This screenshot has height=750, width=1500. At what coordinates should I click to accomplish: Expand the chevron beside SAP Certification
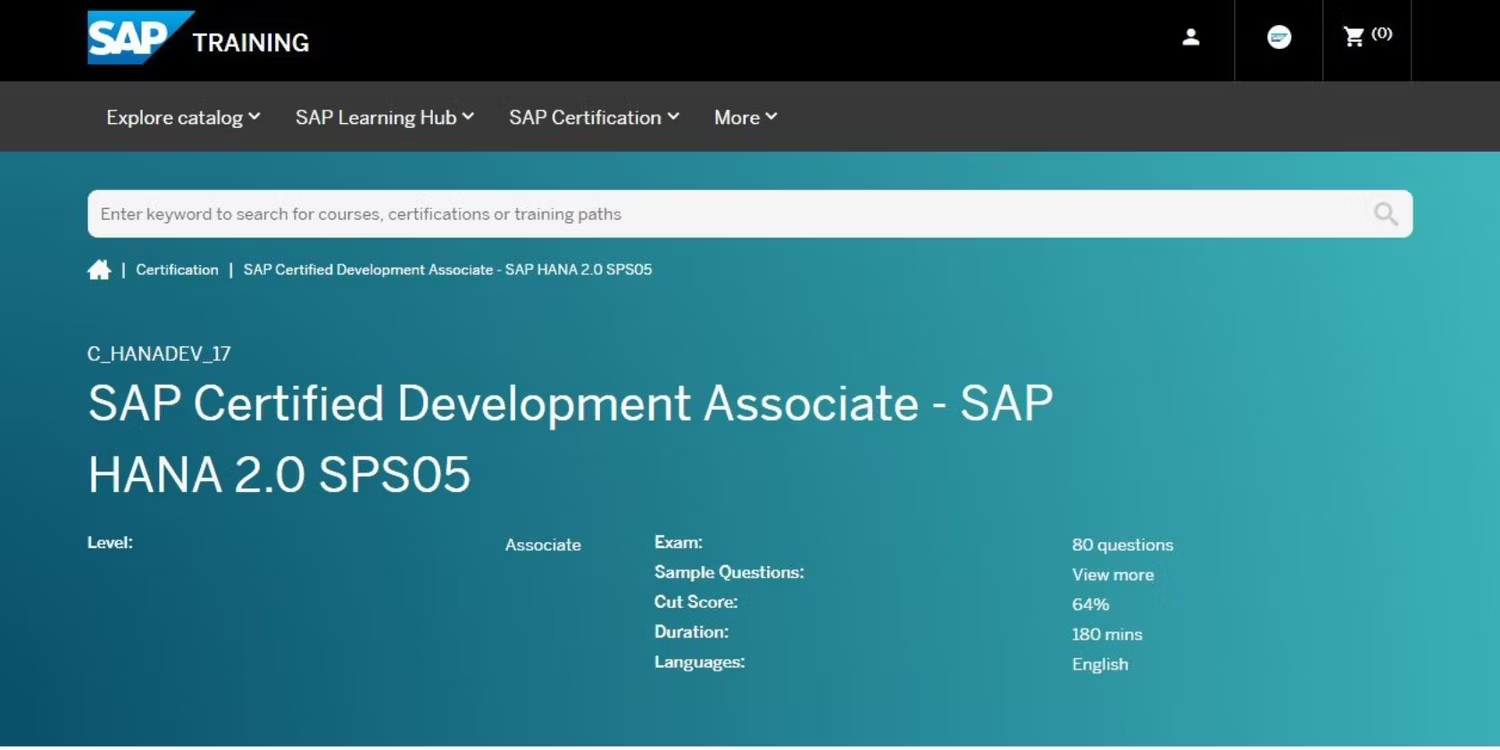[x=674, y=117]
